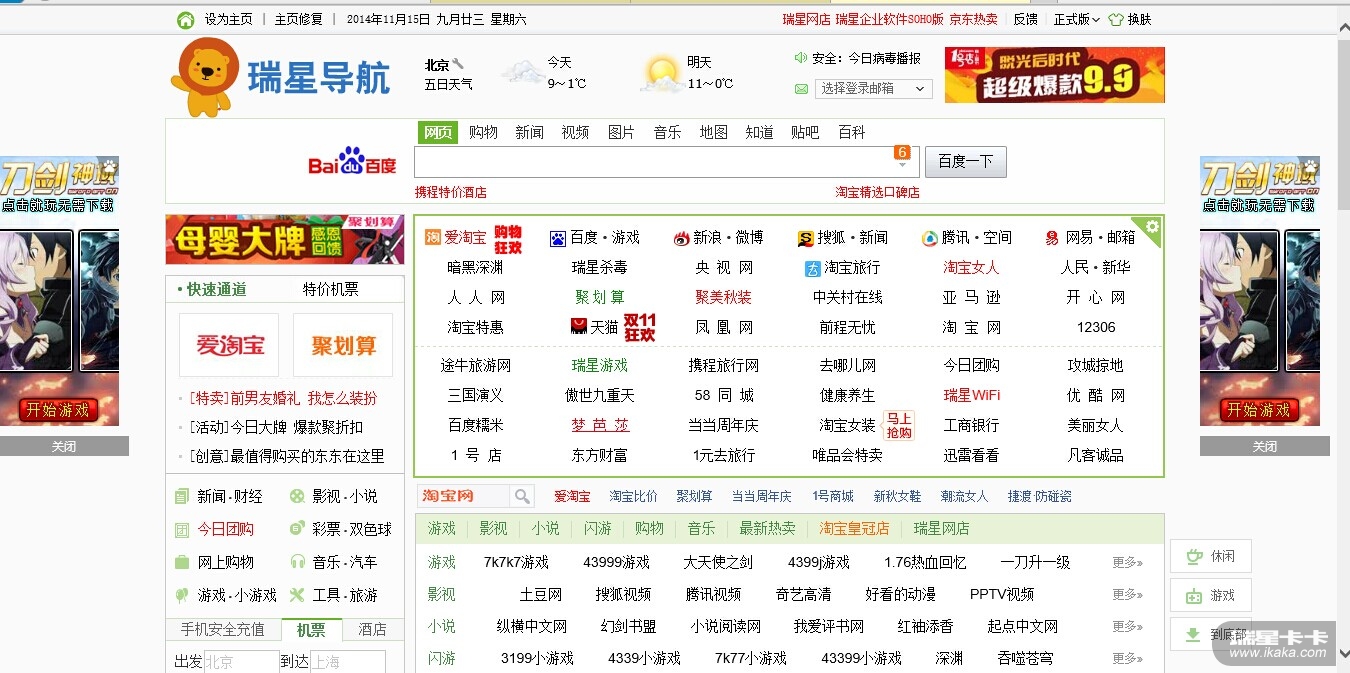Click the 聚划算 large button
The height and width of the screenshot is (673, 1350).
coord(343,345)
